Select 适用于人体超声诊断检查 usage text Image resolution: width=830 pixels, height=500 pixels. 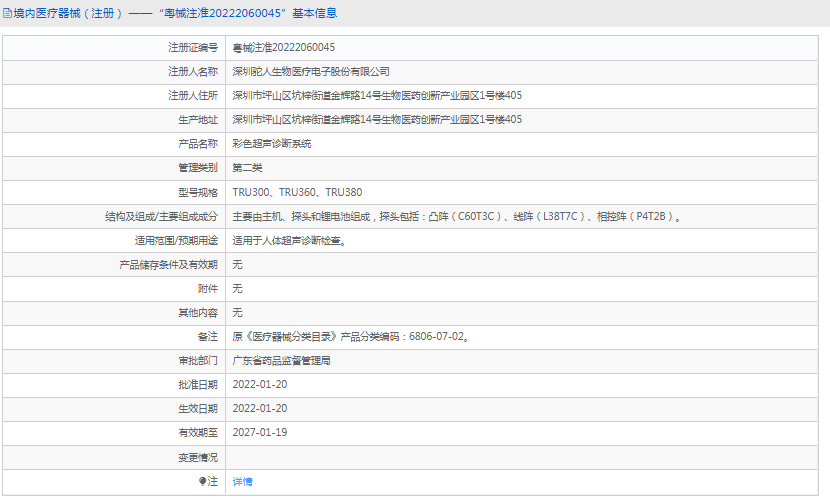coord(290,241)
